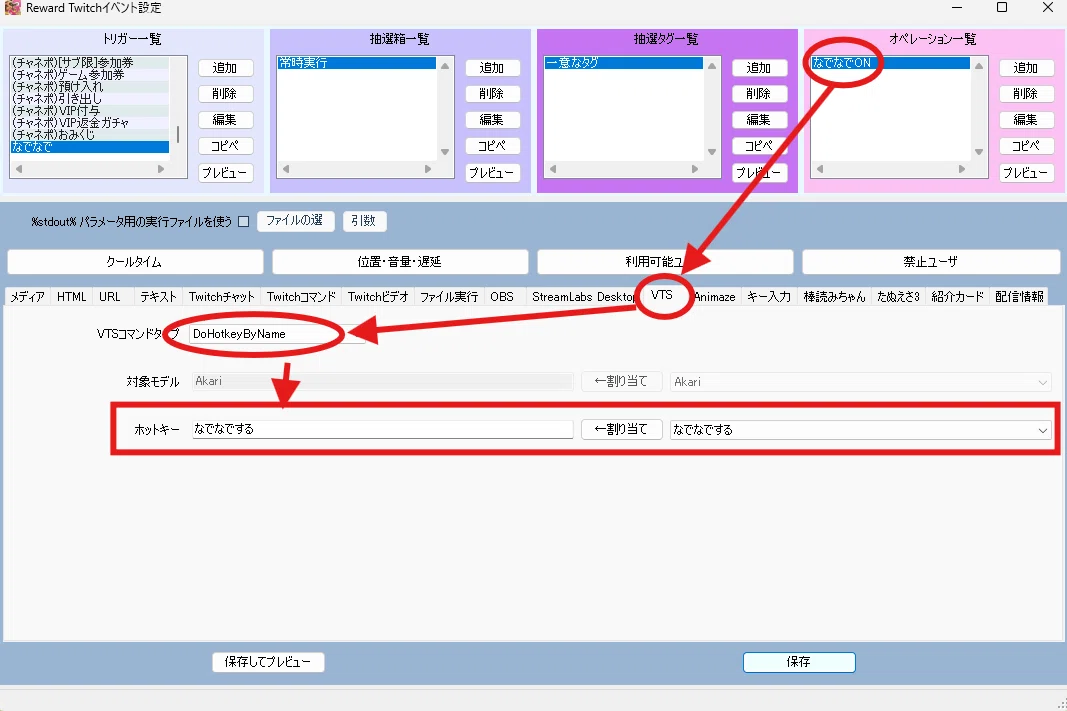Click 削除 in the 抽選箱一覧 panel
The image size is (1067, 711).
tap(492, 94)
